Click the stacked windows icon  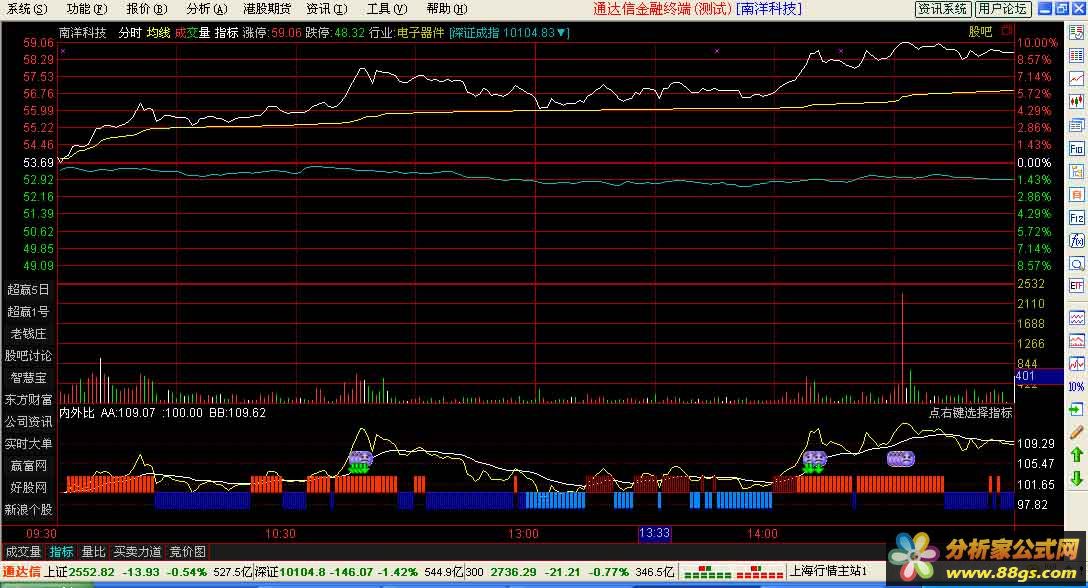(x=1076, y=126)
